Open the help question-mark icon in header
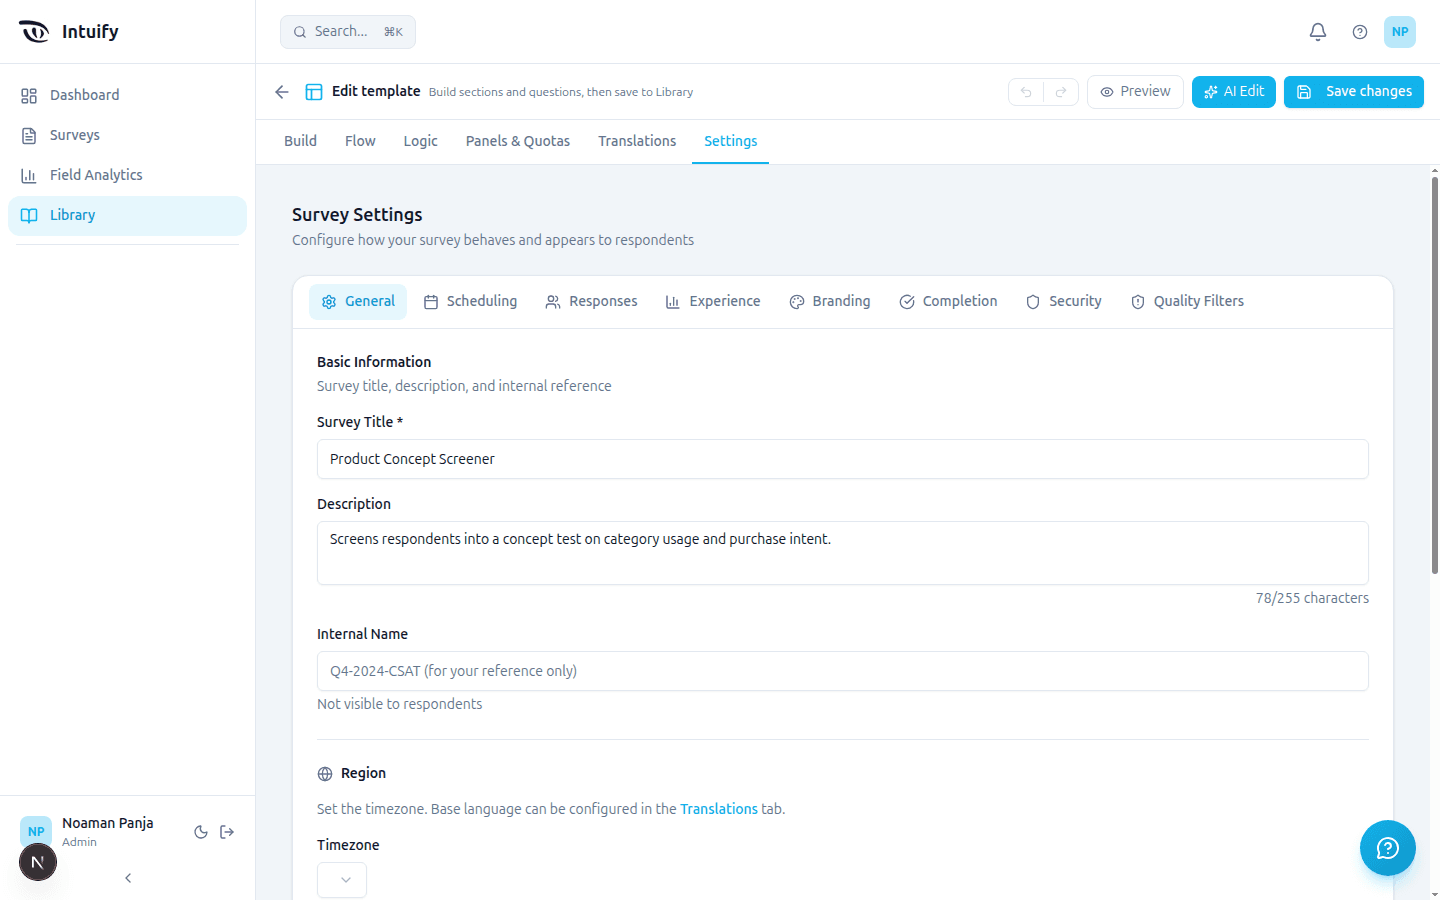This screenshot has width=1440, height=900. (x=1360, y=32)
